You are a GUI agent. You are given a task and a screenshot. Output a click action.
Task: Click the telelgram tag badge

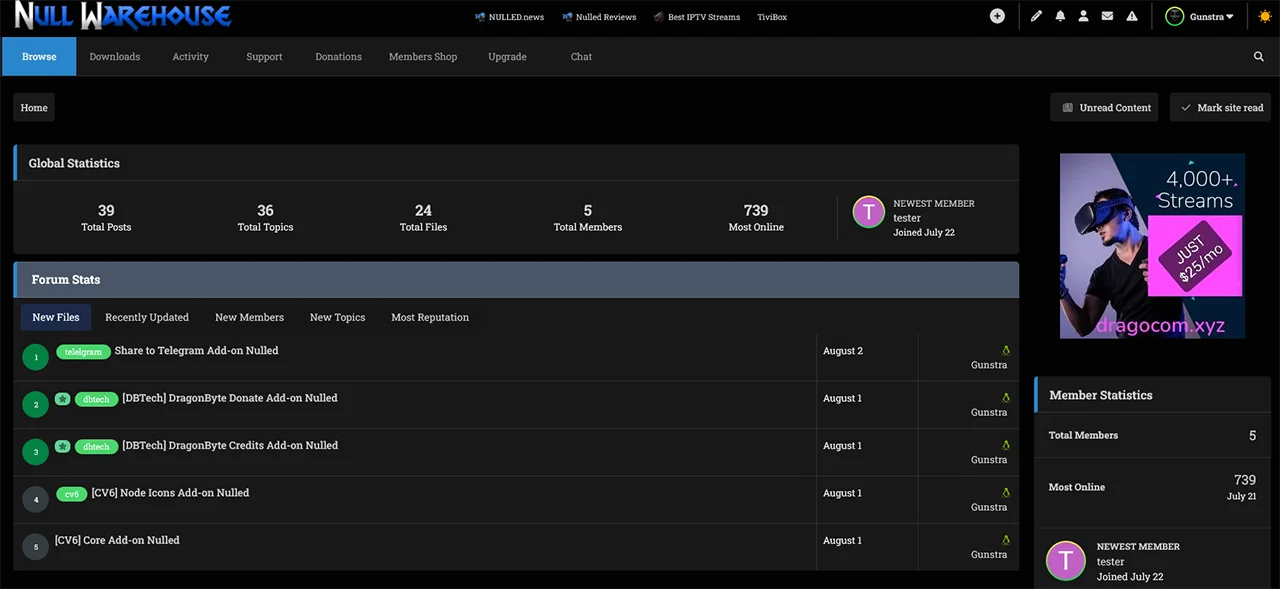83,352
